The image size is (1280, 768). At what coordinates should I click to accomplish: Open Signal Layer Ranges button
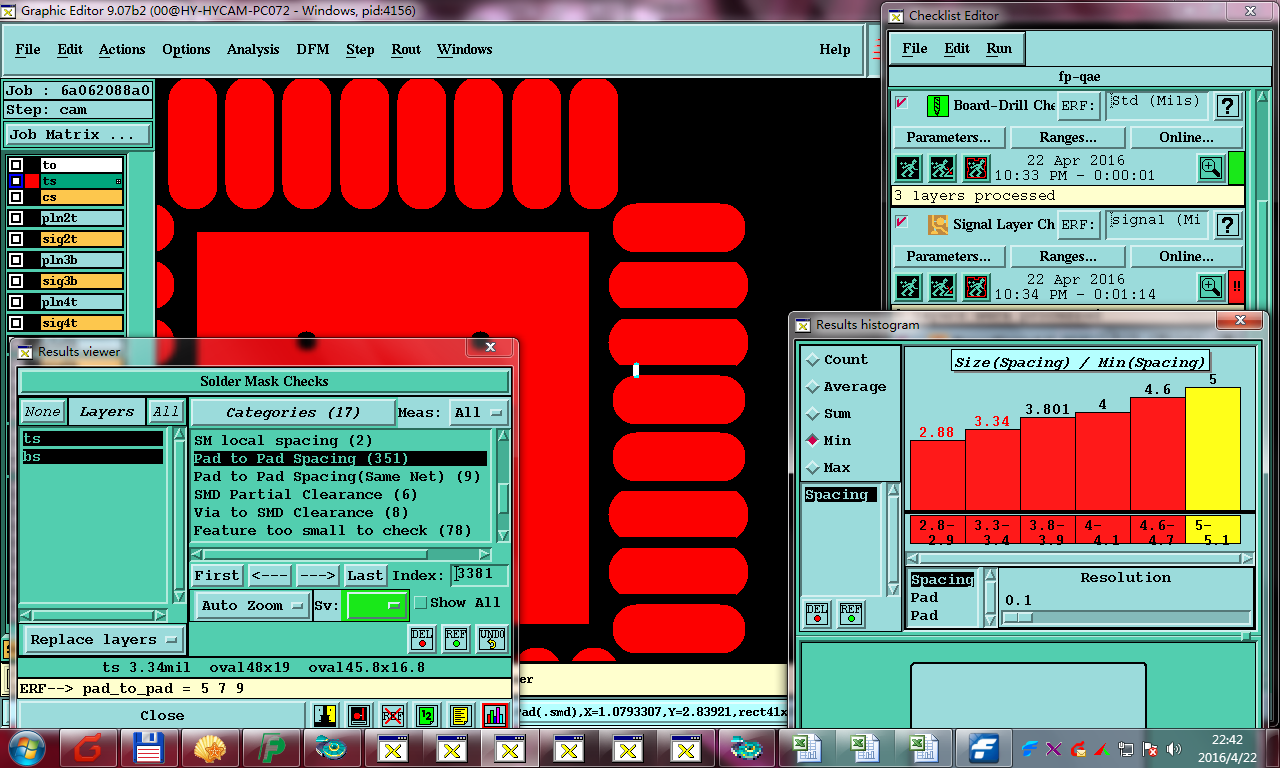(x=1068, y=256)
